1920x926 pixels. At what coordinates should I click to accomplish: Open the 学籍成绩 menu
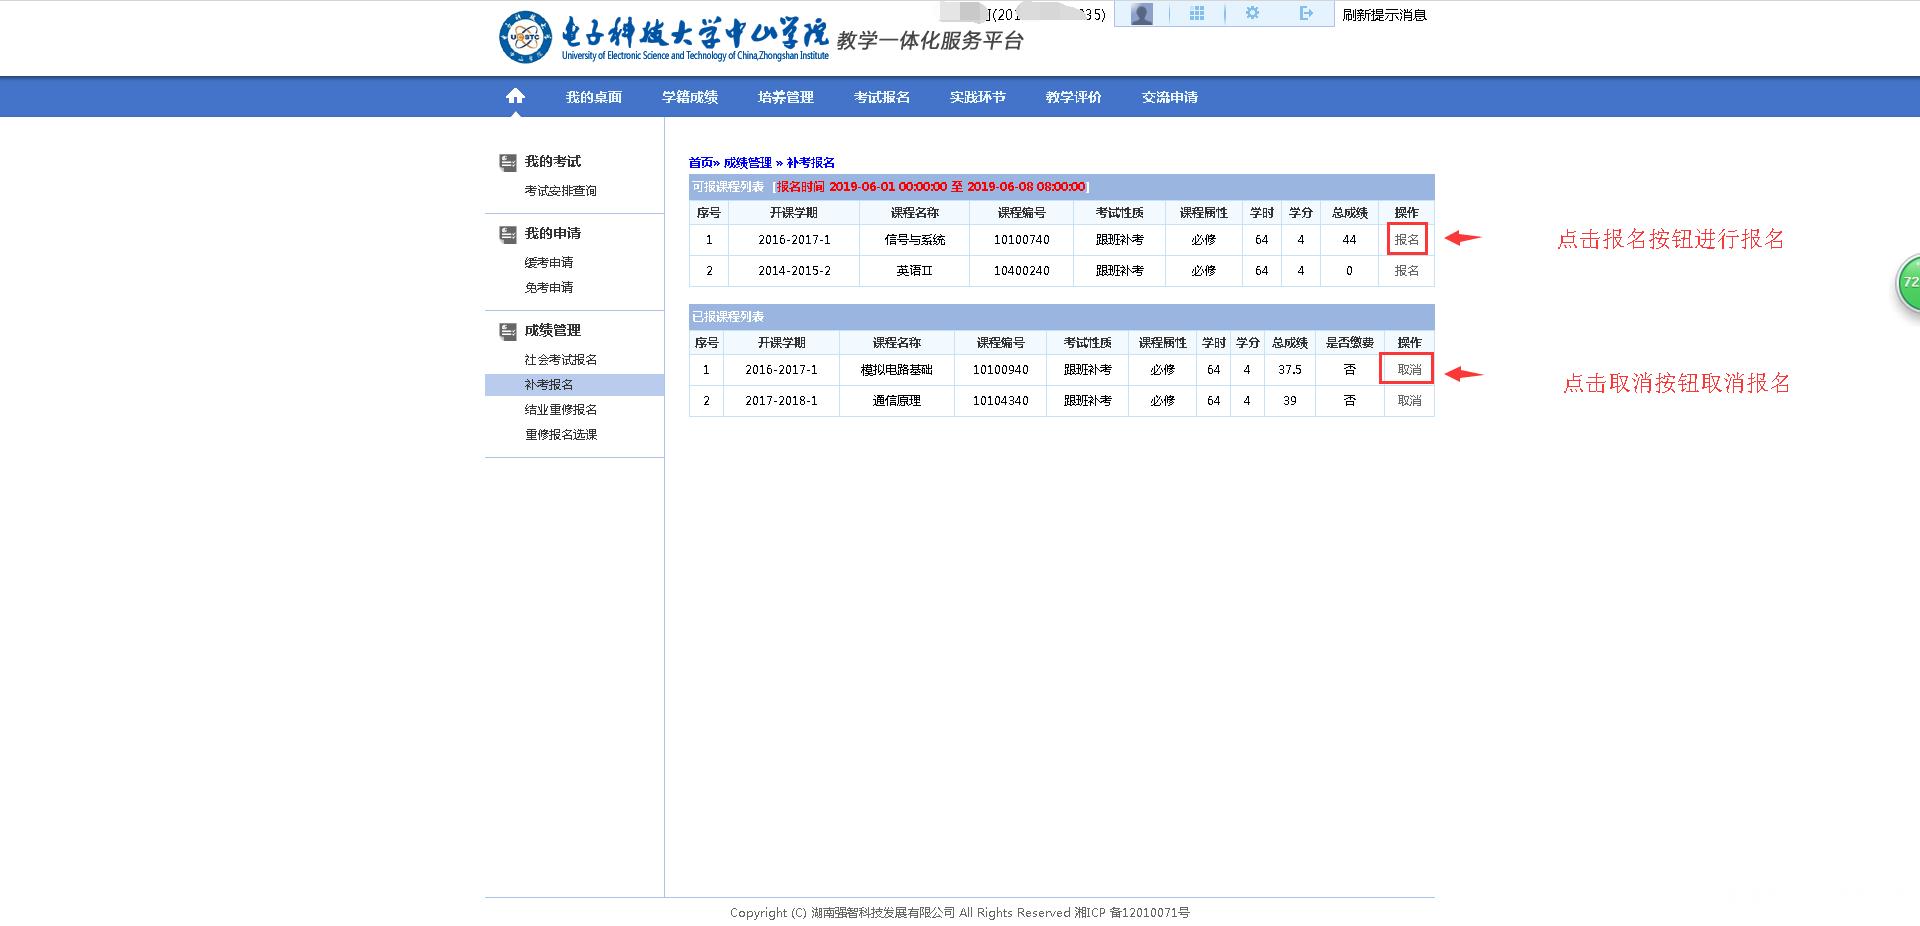[x=689, y=97]
